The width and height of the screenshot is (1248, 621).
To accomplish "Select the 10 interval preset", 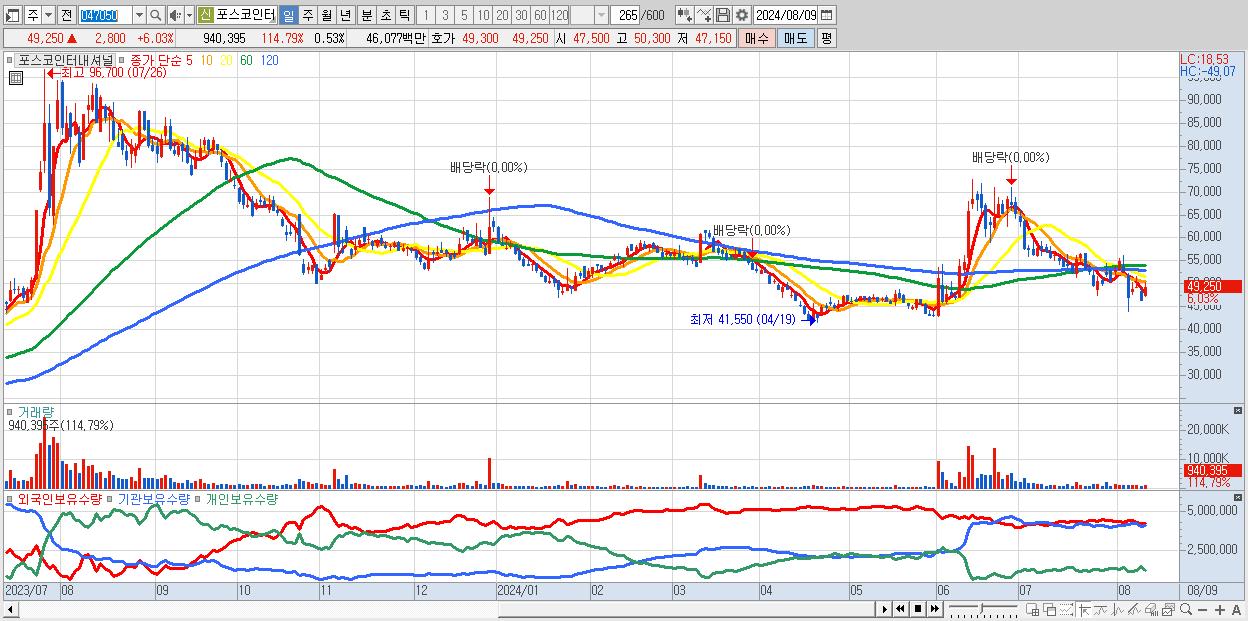I will pos(483,15).
